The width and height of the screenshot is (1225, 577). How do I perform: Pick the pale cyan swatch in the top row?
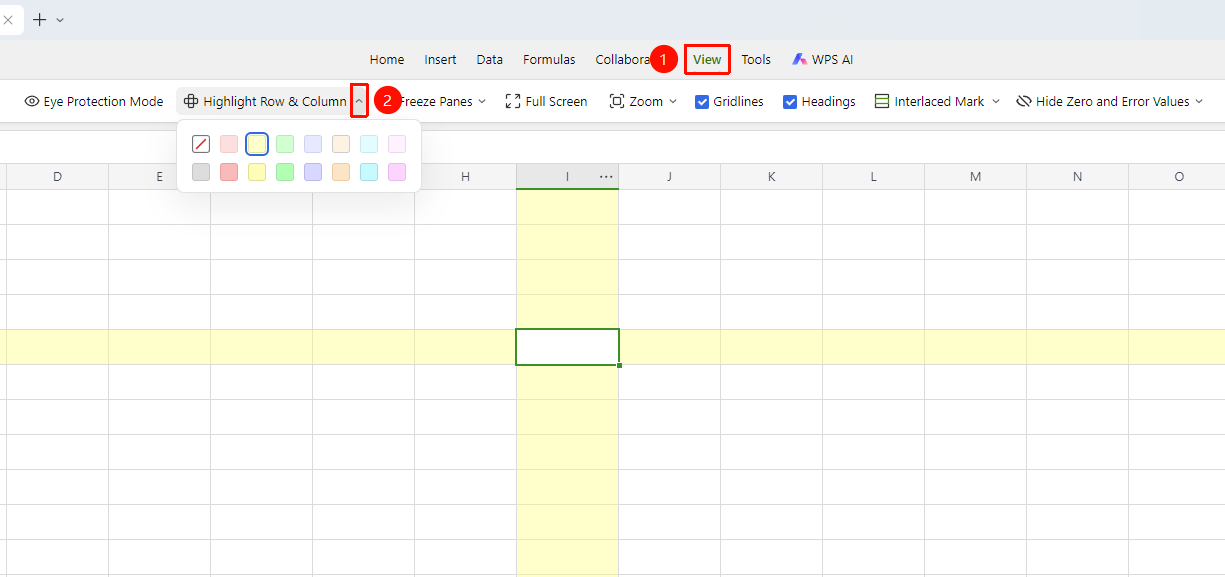(x=369, y=144)
